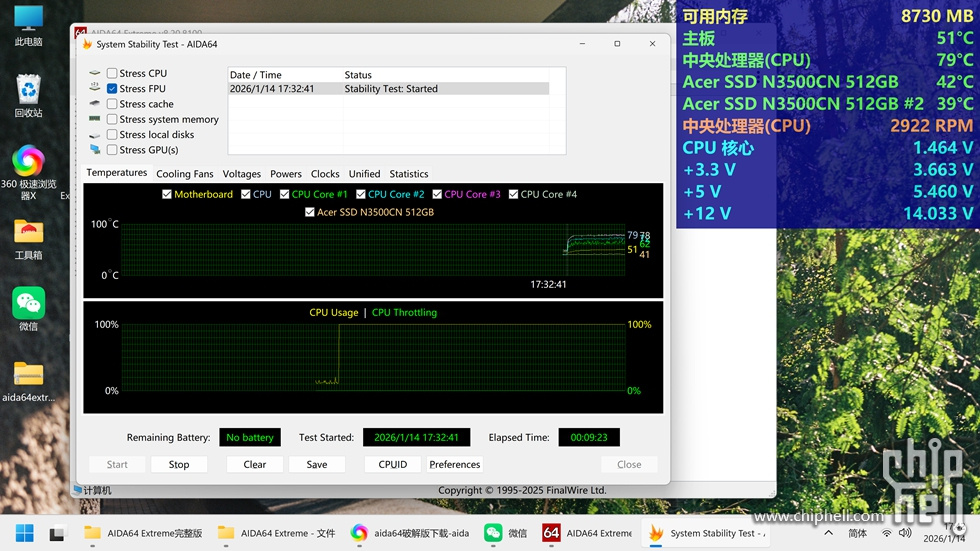Toggle the Acer SSD N3500CN 512GB graph checkbox

coord(309,212)
